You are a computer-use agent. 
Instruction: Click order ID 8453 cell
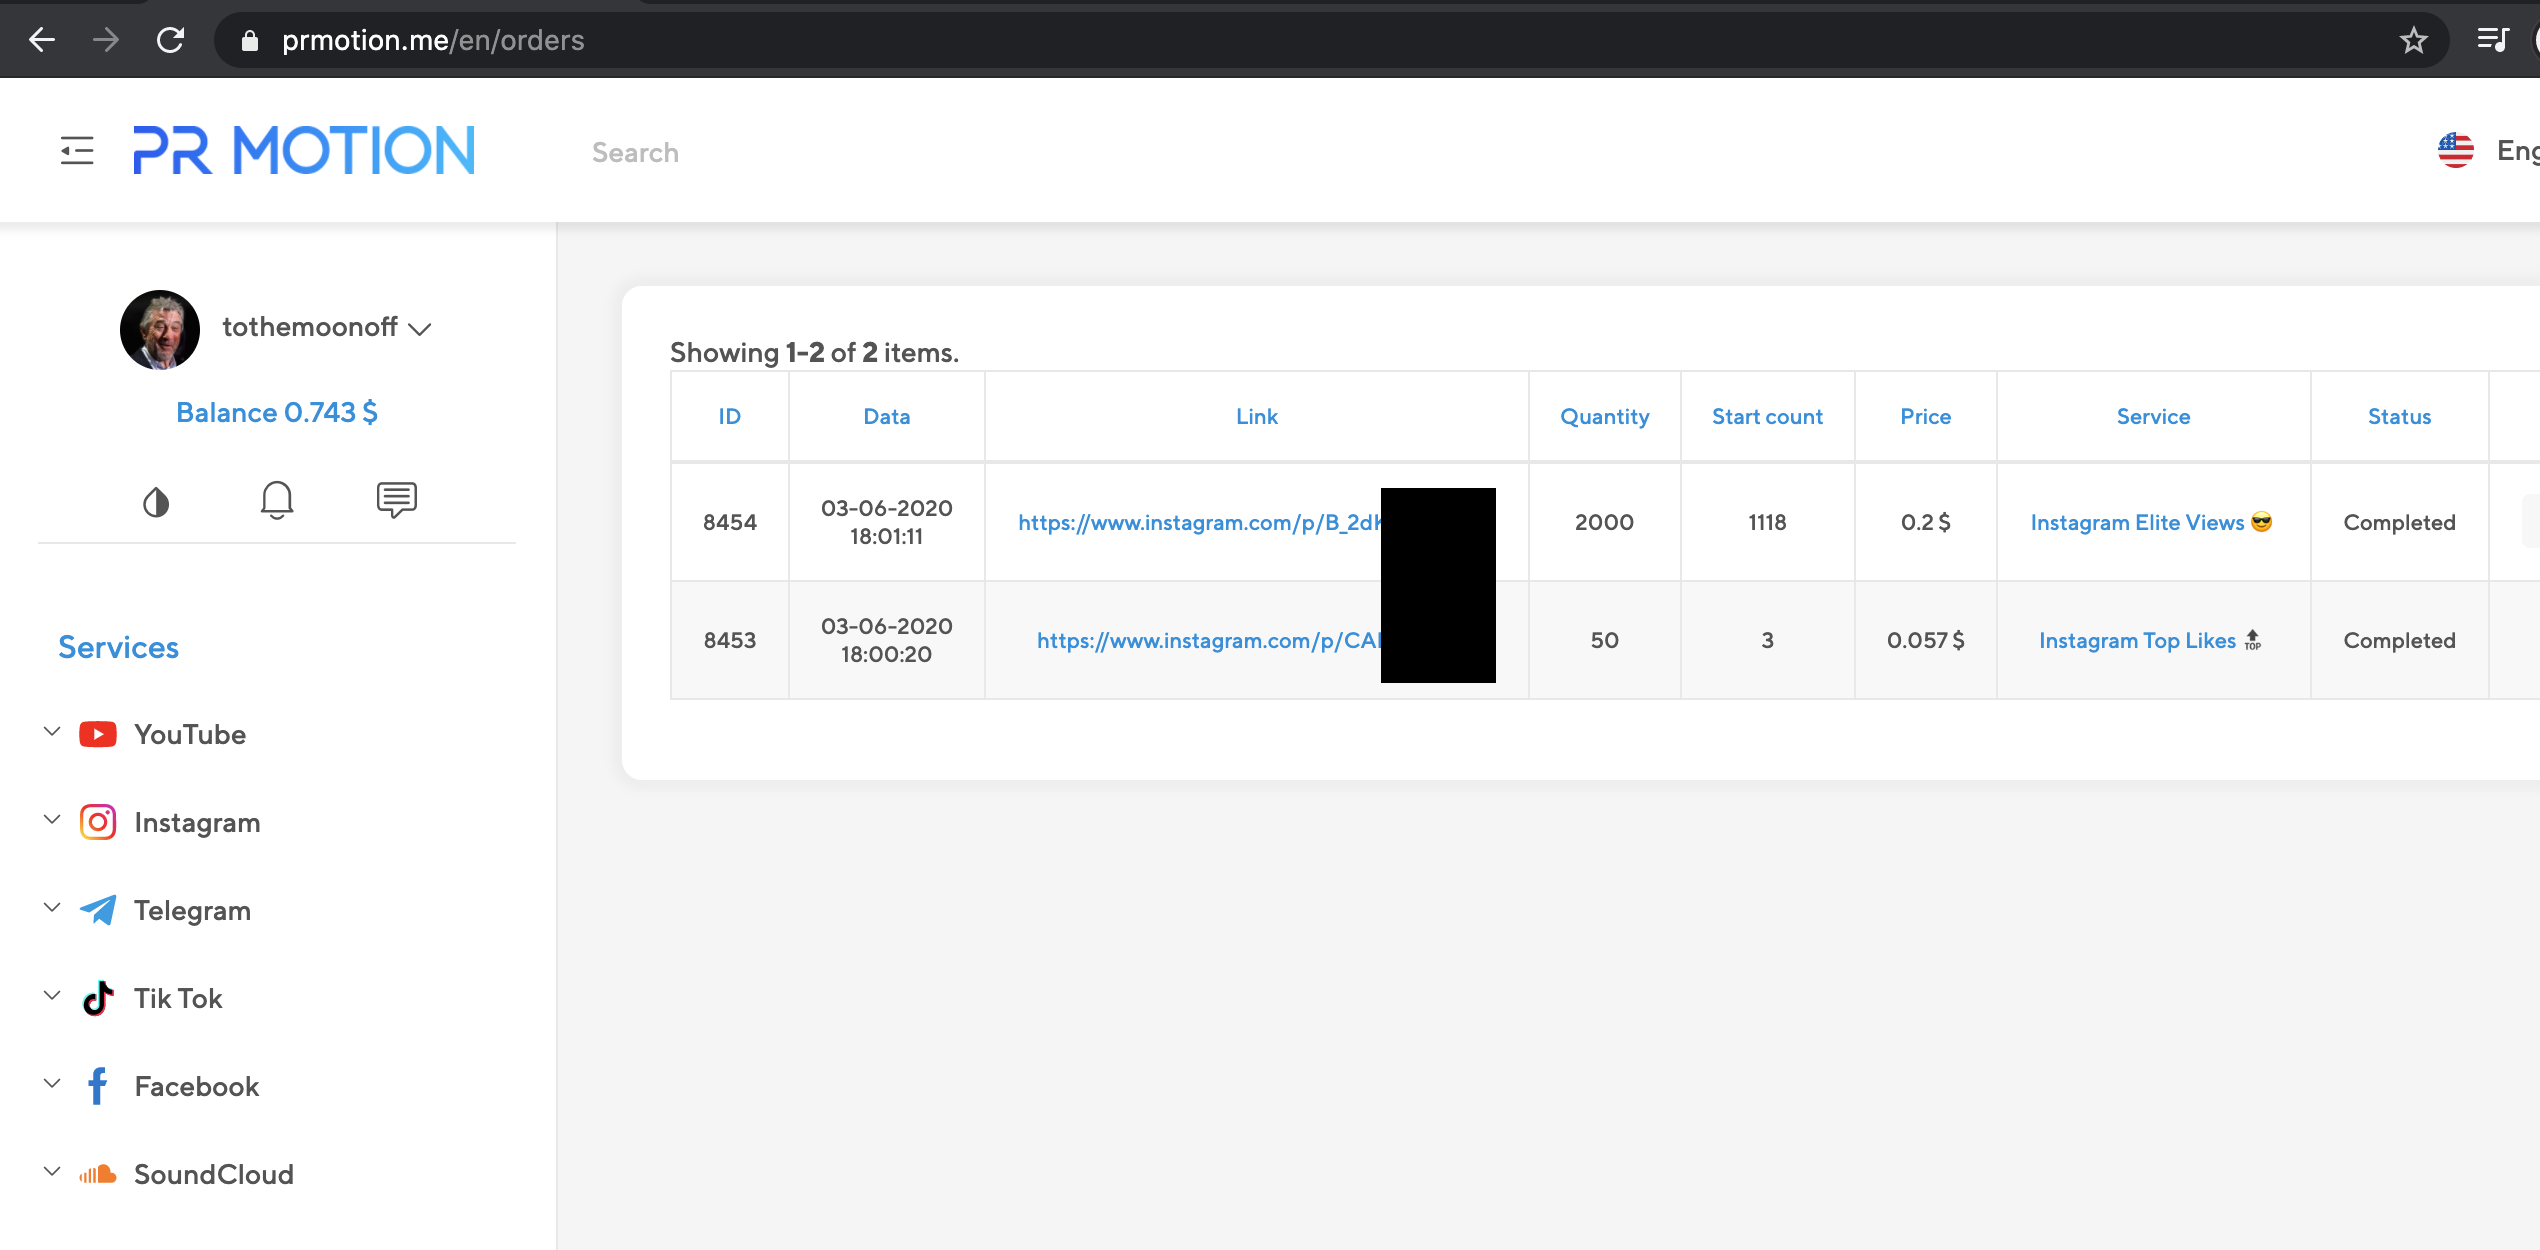[729, 640]
